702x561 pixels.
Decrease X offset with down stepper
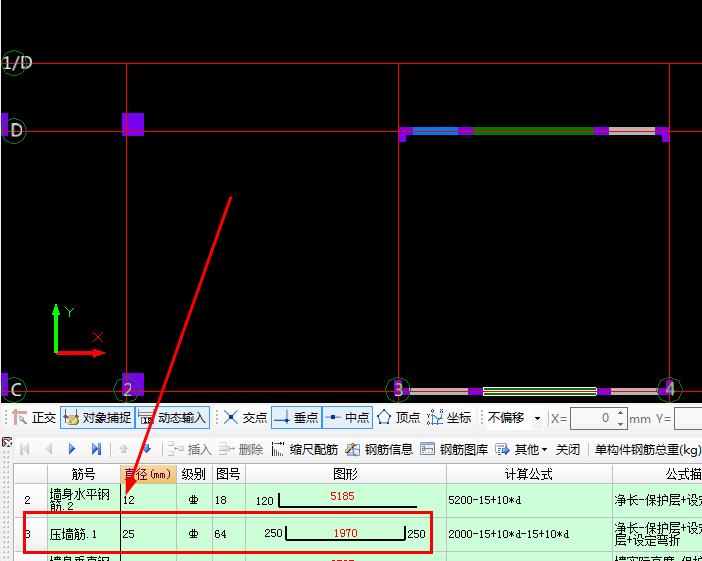(x=621, y=424)
